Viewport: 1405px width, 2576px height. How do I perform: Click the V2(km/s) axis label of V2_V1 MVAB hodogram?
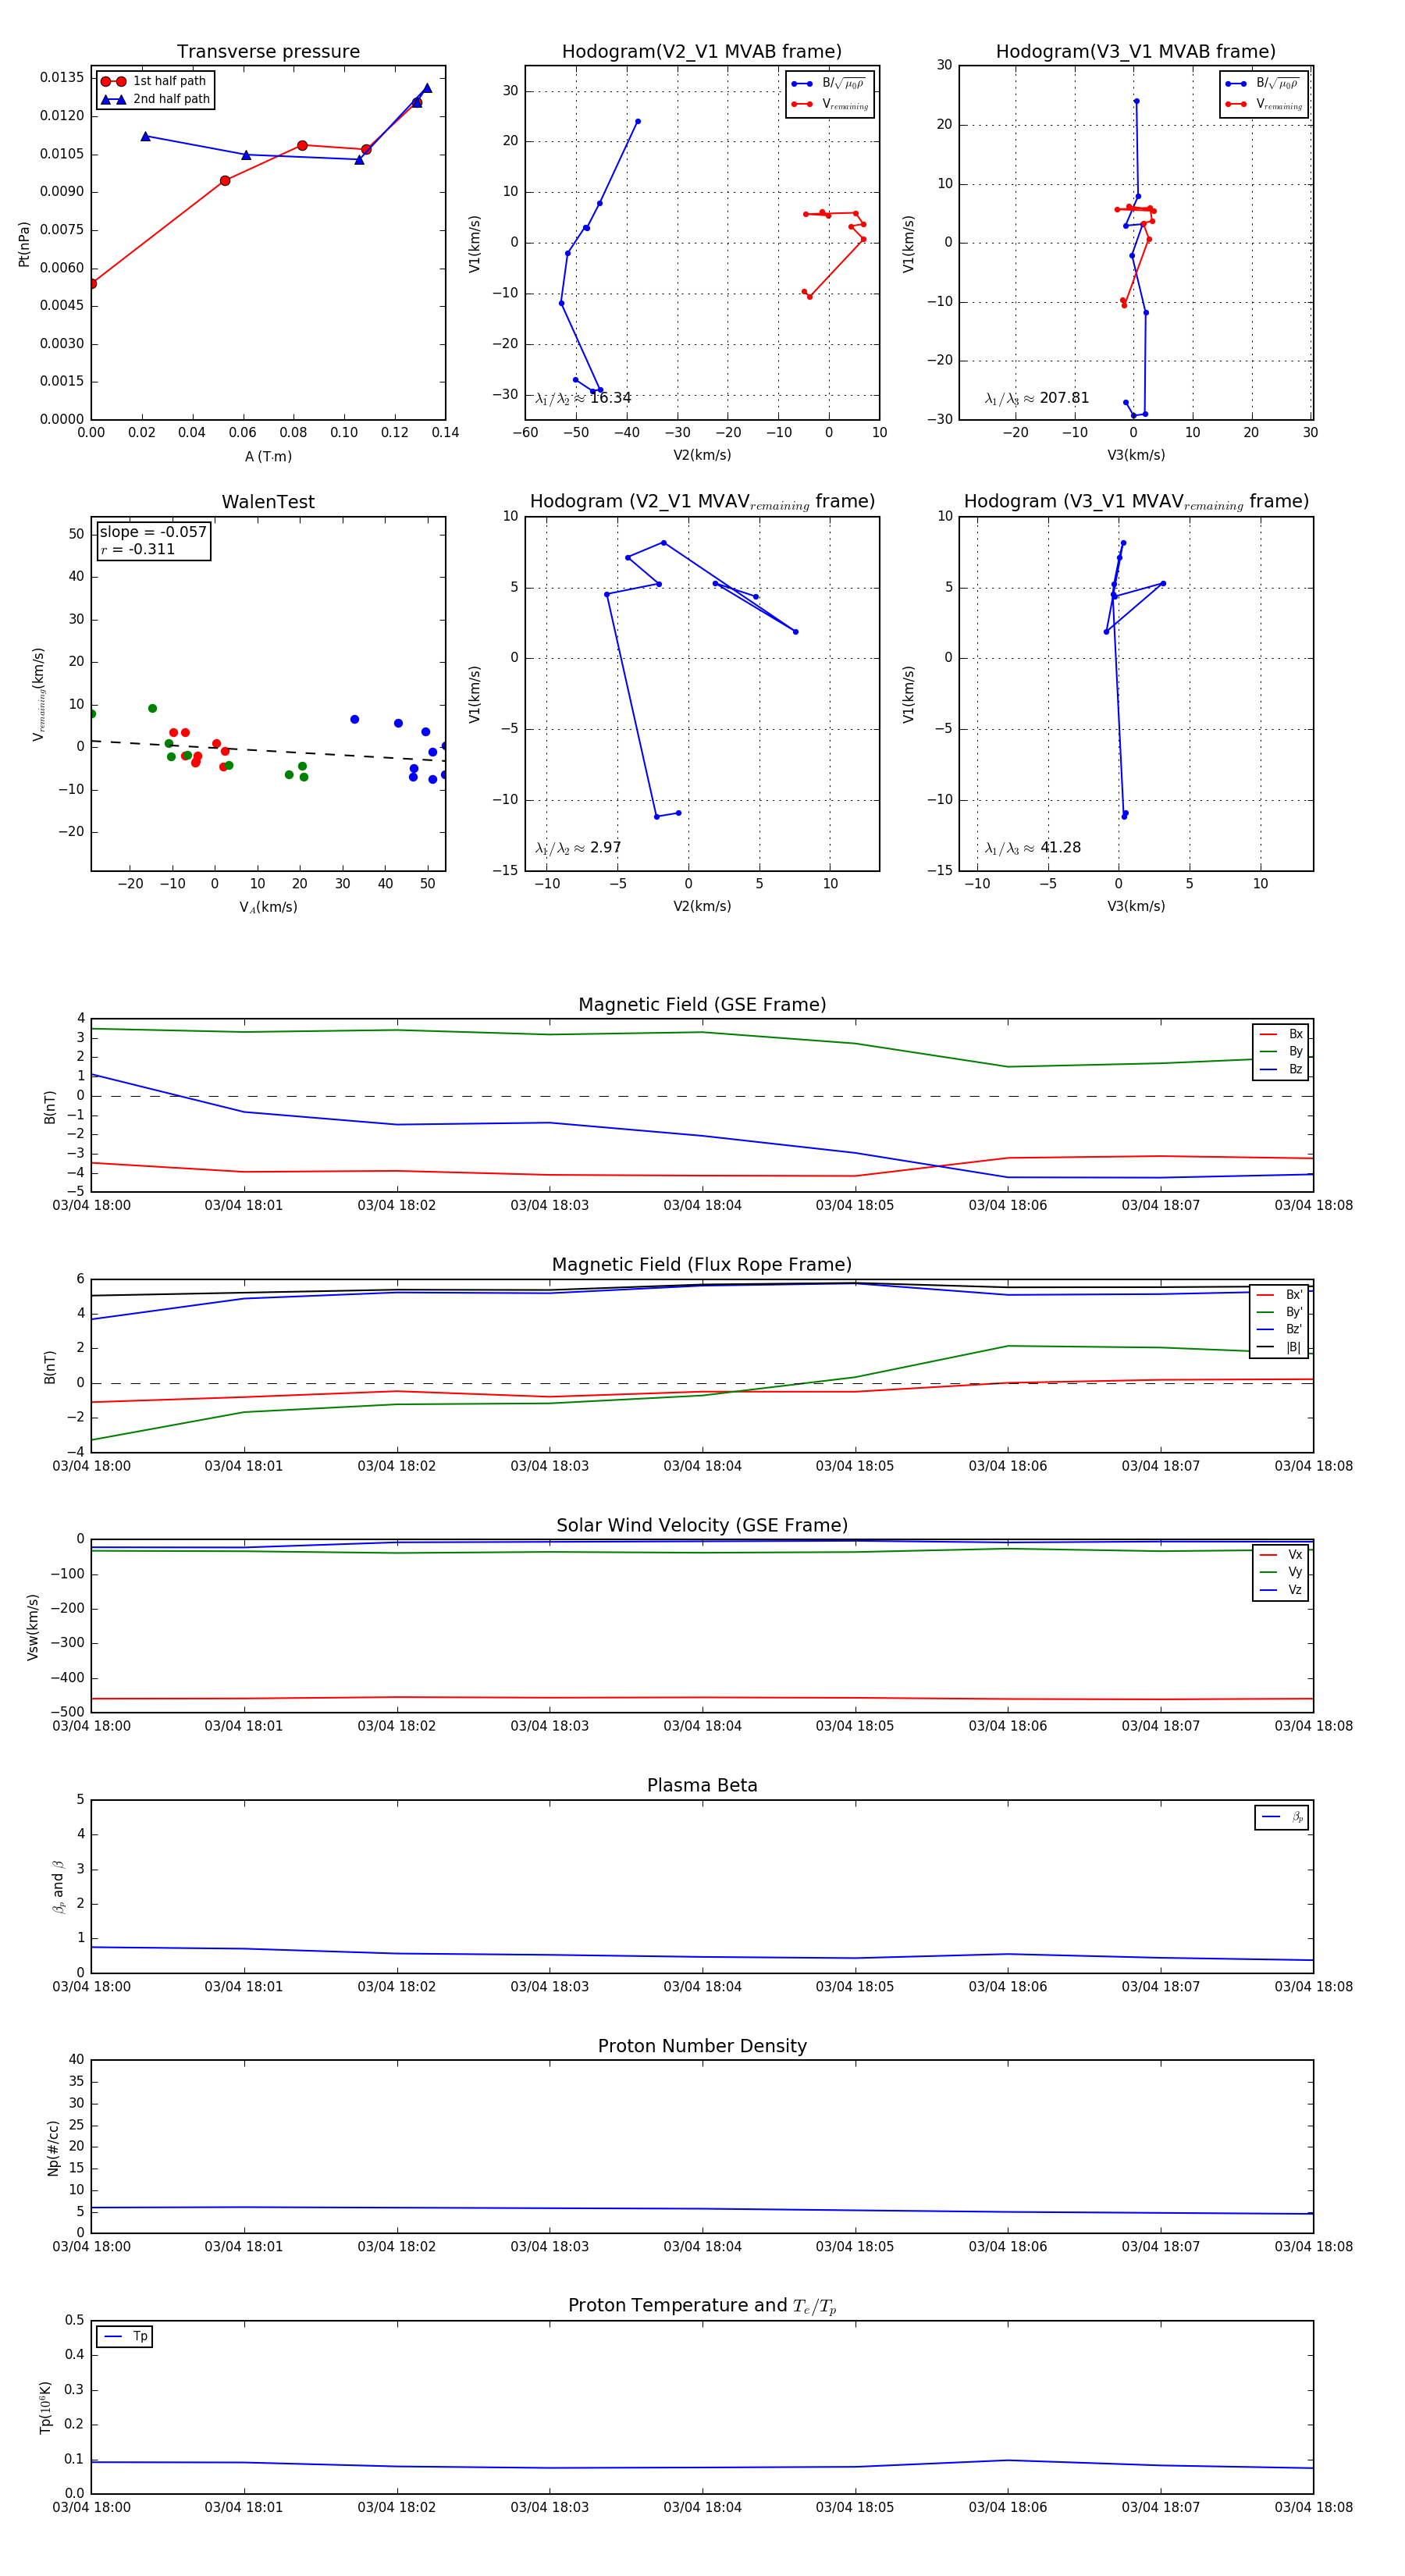(702, 456)
